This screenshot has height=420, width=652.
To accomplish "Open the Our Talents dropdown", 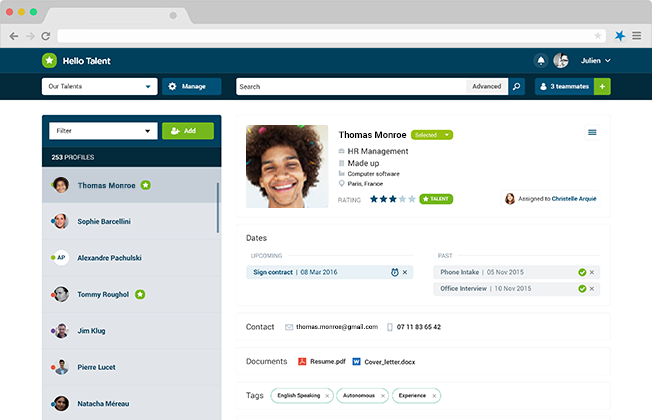I will [99, 86].
